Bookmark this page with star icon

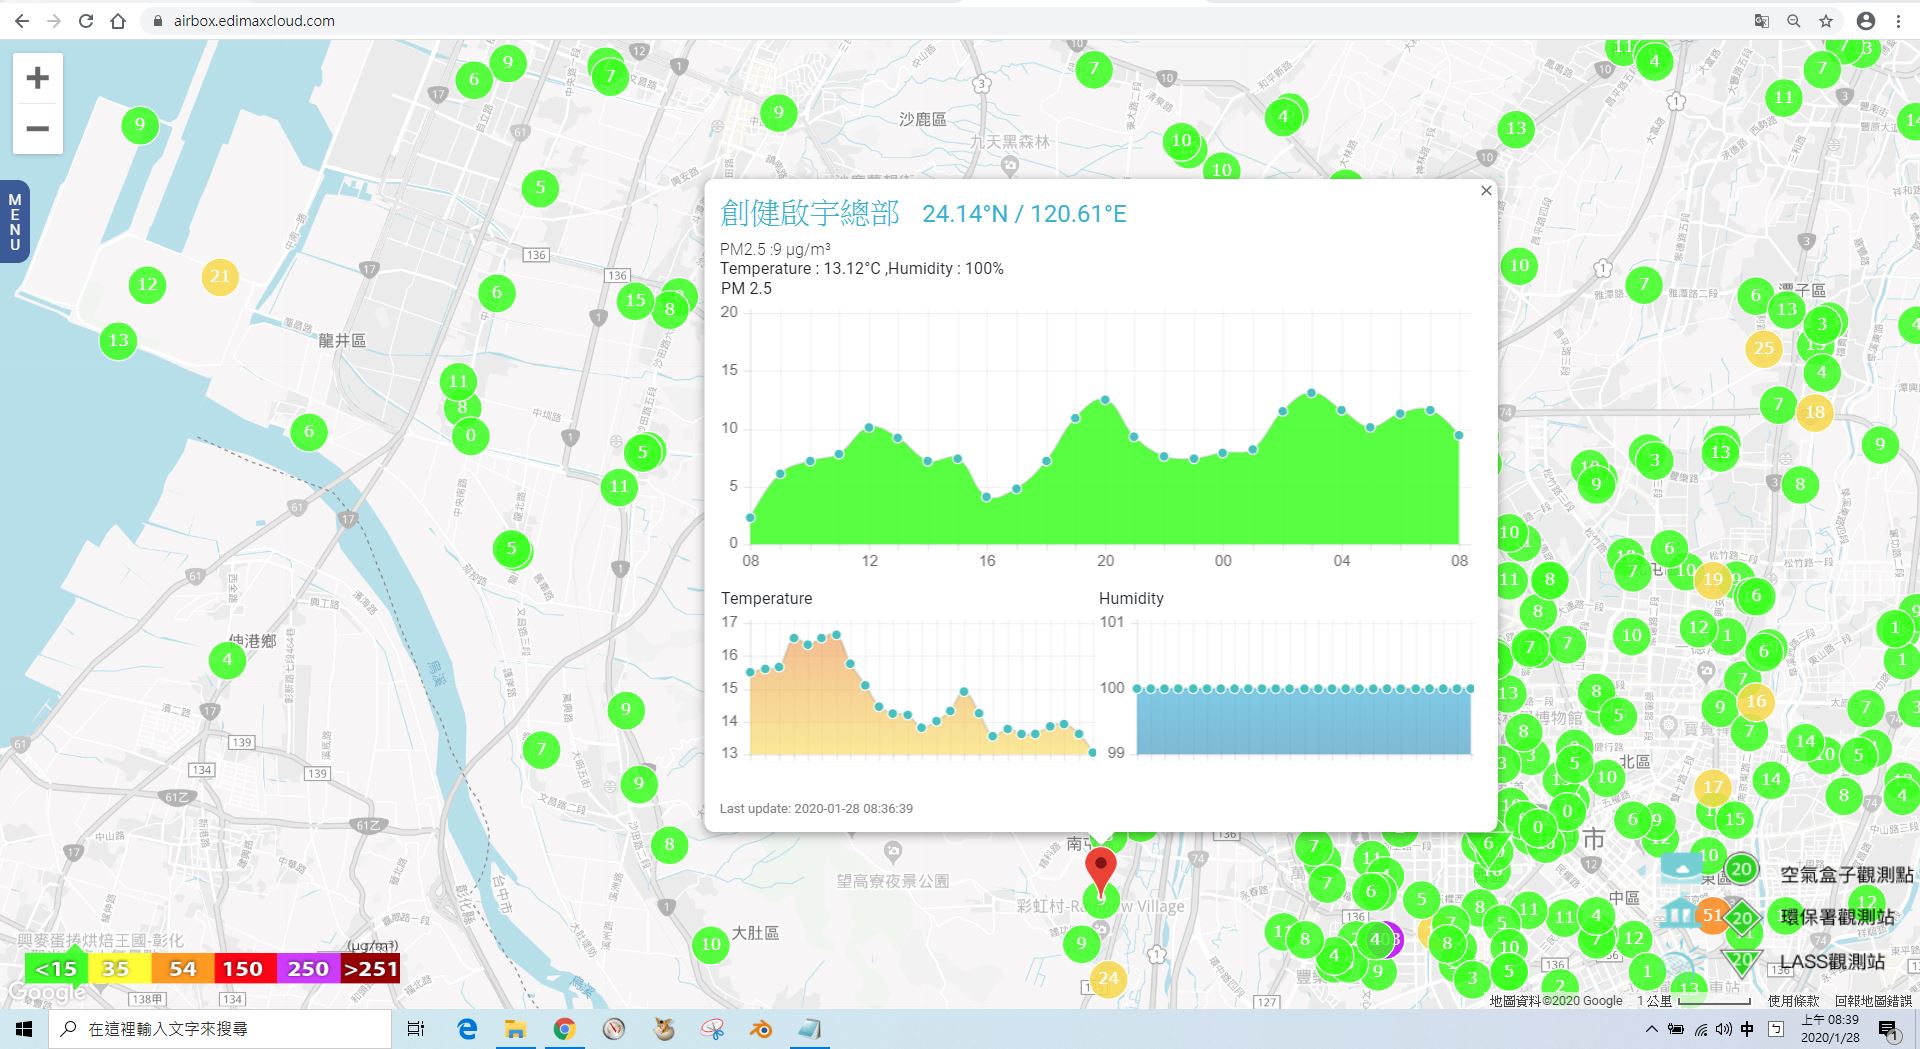(1826, 21)
